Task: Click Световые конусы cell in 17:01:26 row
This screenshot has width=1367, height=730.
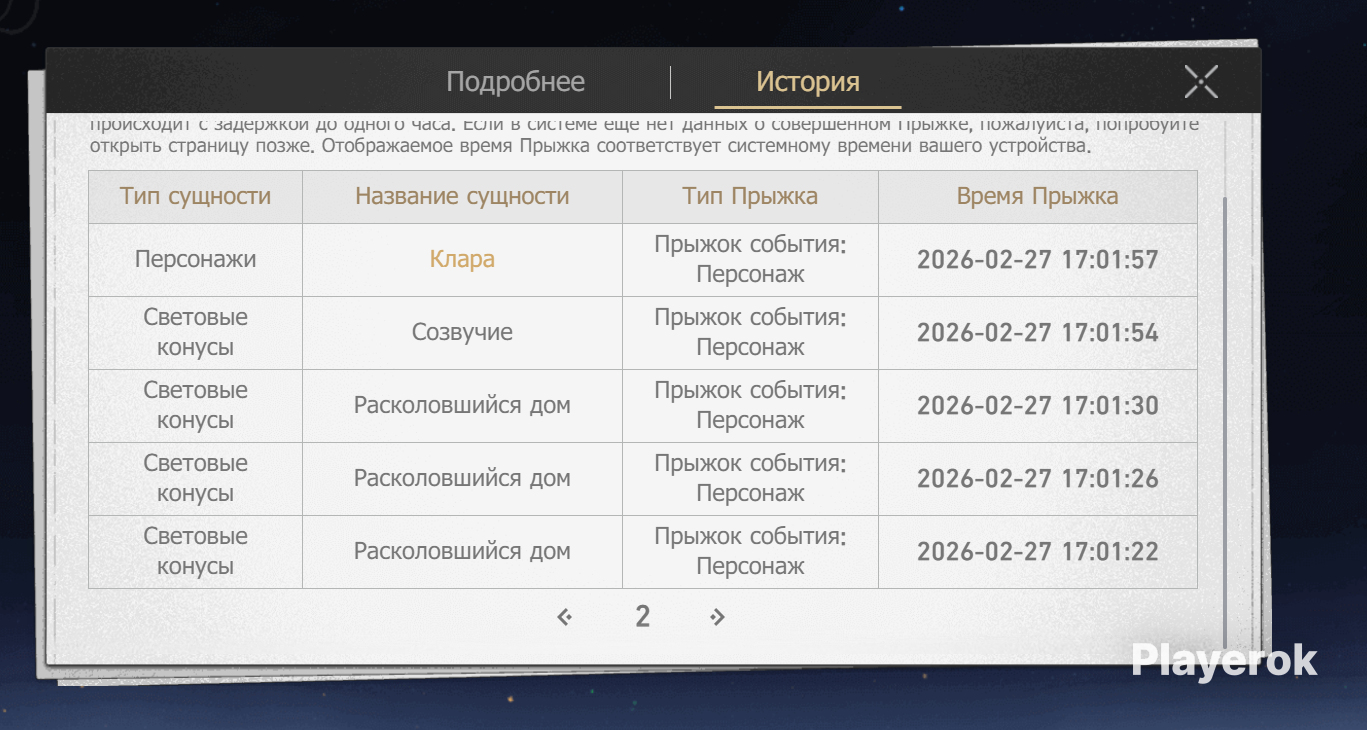Action: 195,478
